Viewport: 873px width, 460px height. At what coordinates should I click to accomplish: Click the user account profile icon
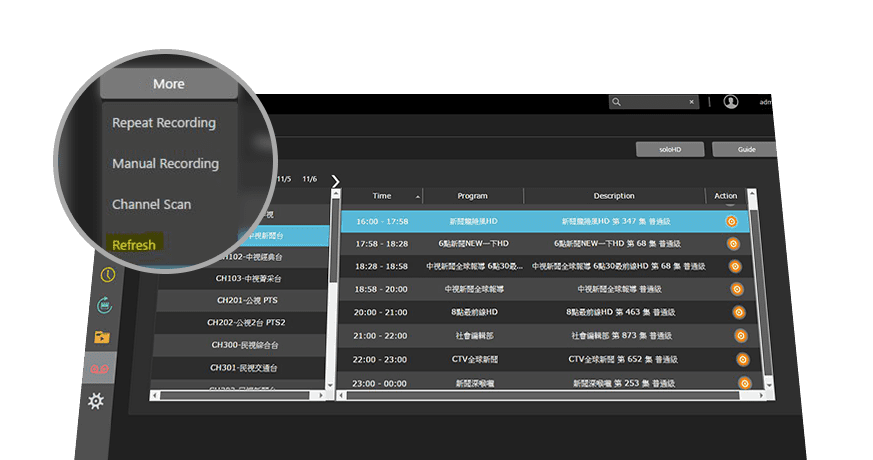(x=731, y=102)
